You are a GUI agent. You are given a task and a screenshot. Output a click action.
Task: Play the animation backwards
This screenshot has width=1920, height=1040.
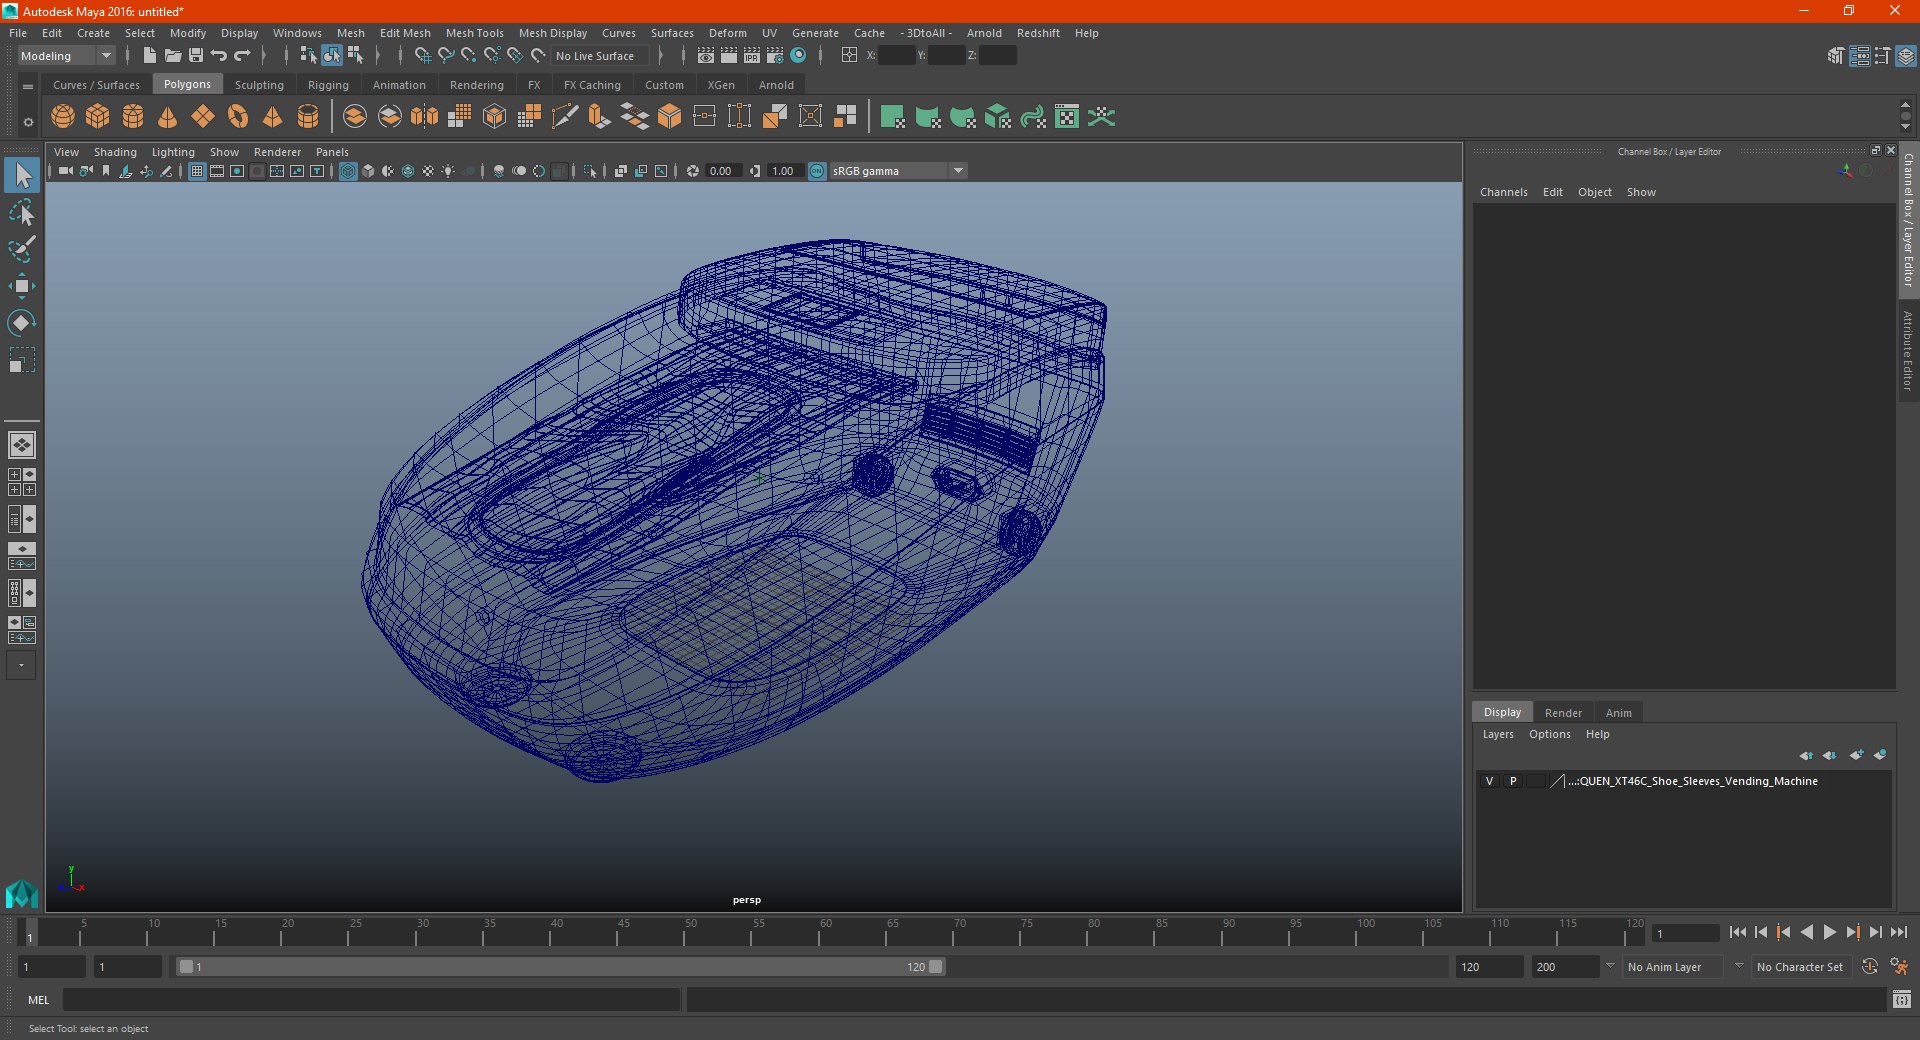[x=1806, y=932]
